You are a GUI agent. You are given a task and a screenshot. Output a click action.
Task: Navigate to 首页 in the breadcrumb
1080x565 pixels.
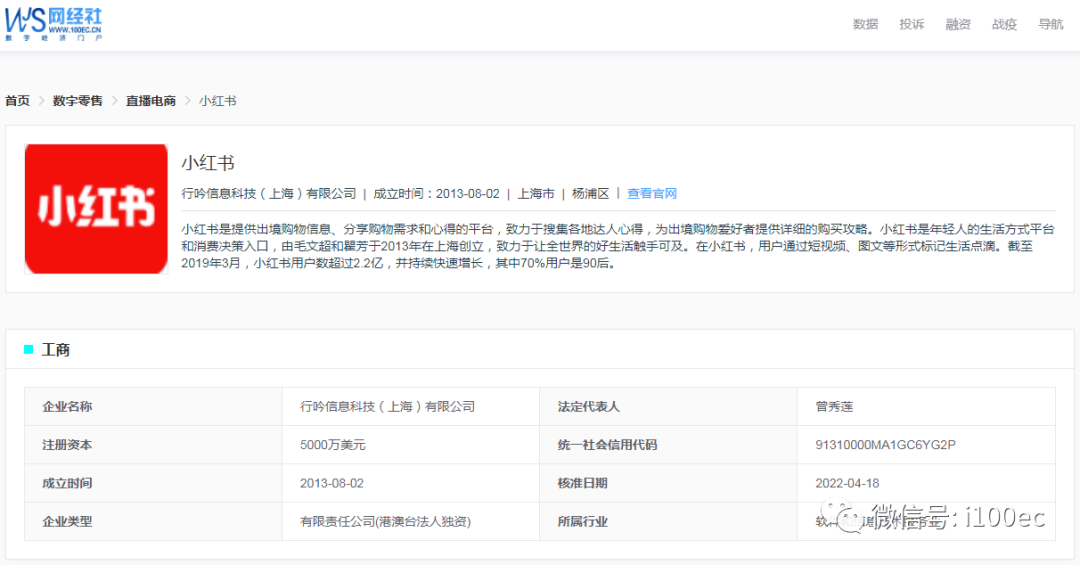(x=17, y=101)
